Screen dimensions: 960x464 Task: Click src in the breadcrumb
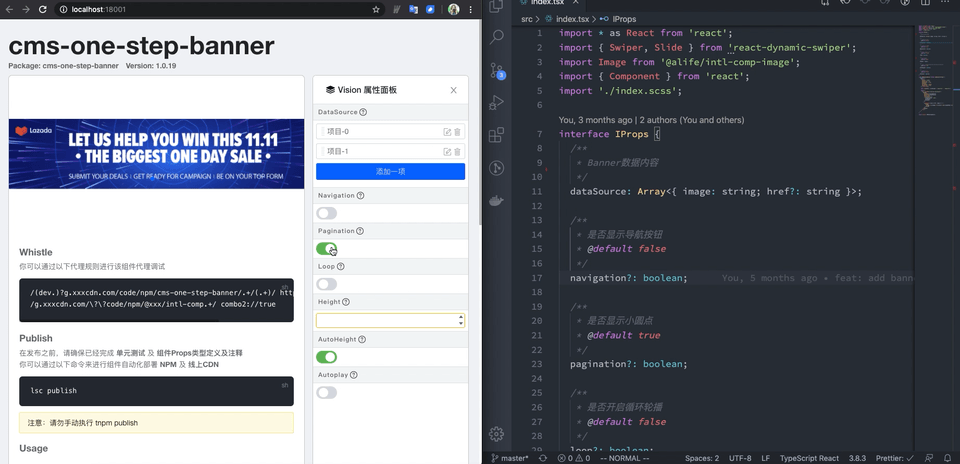click(x=527, y=19)
